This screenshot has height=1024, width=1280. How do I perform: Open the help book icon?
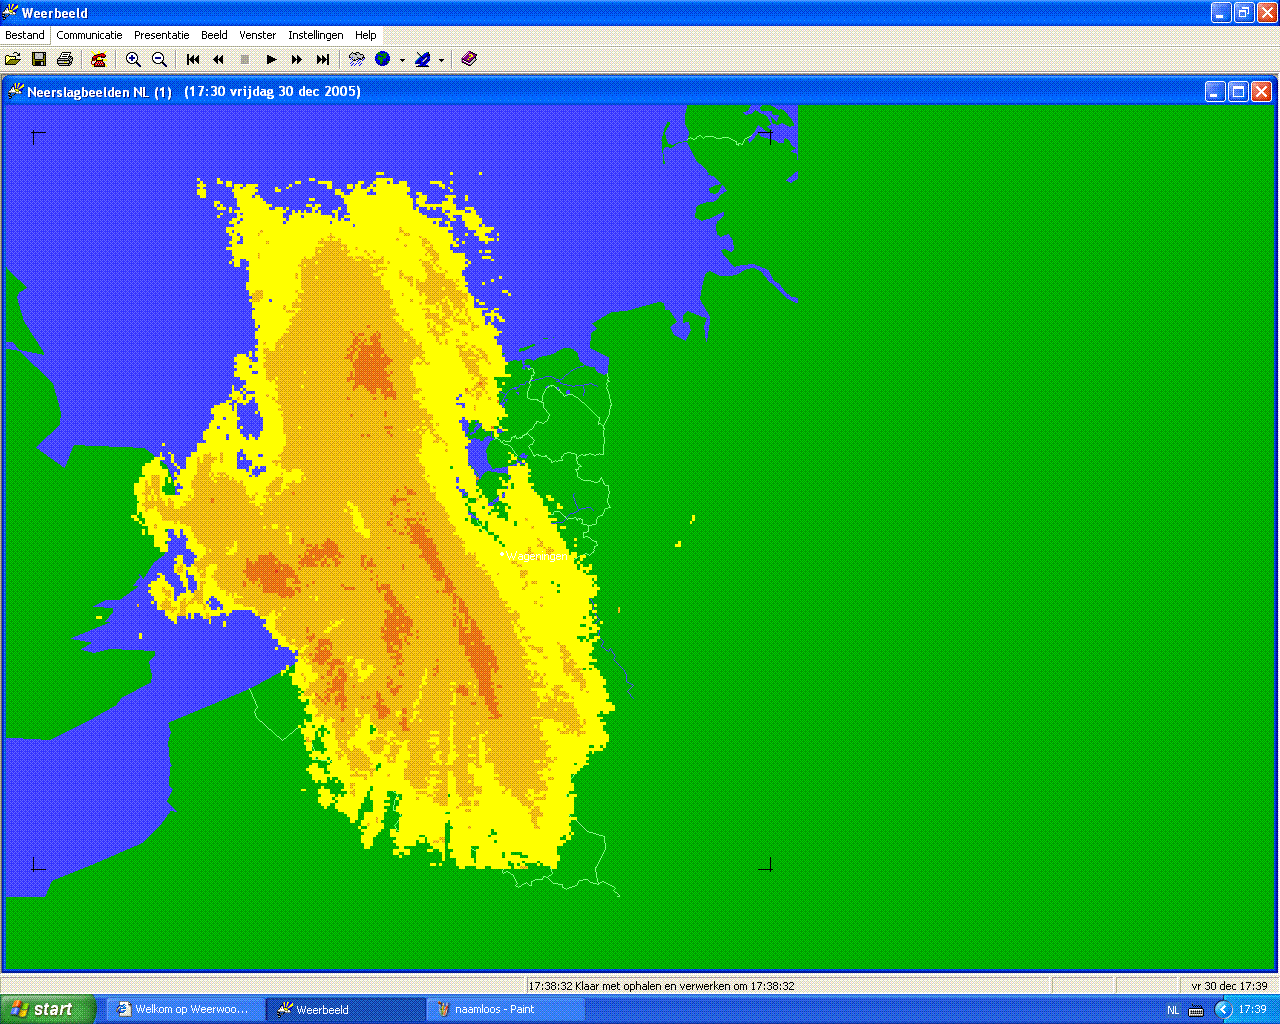tap(469, 60)
